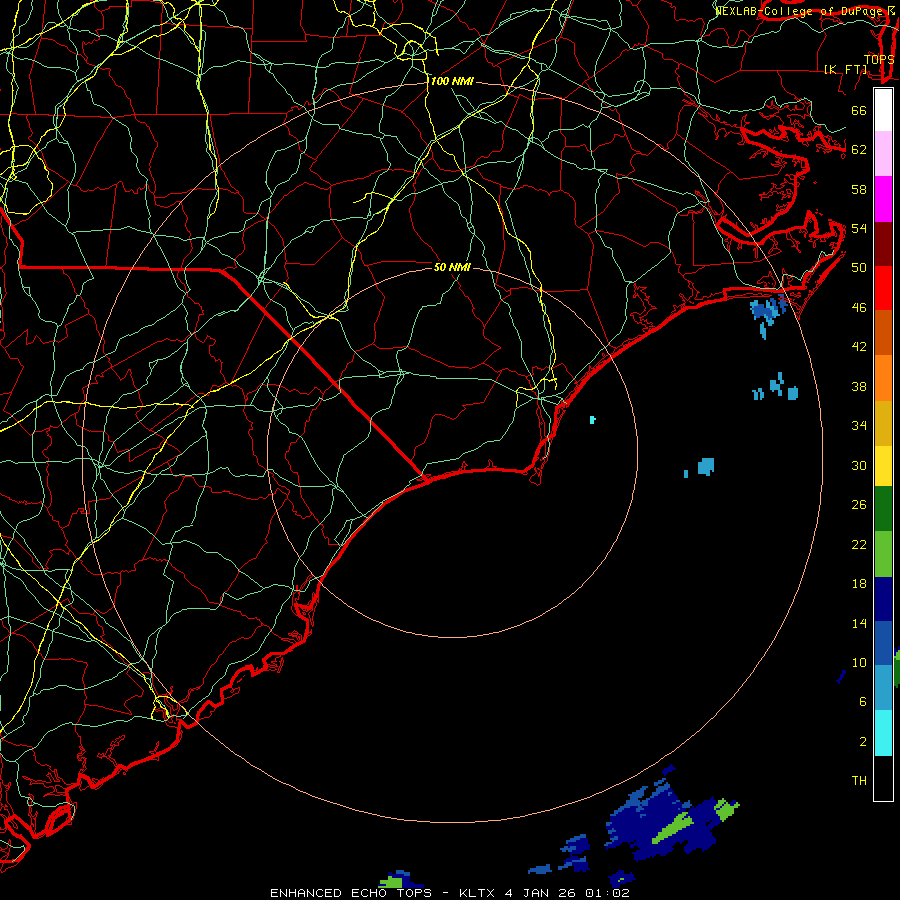Click the "18" legend value

[859, 584]
